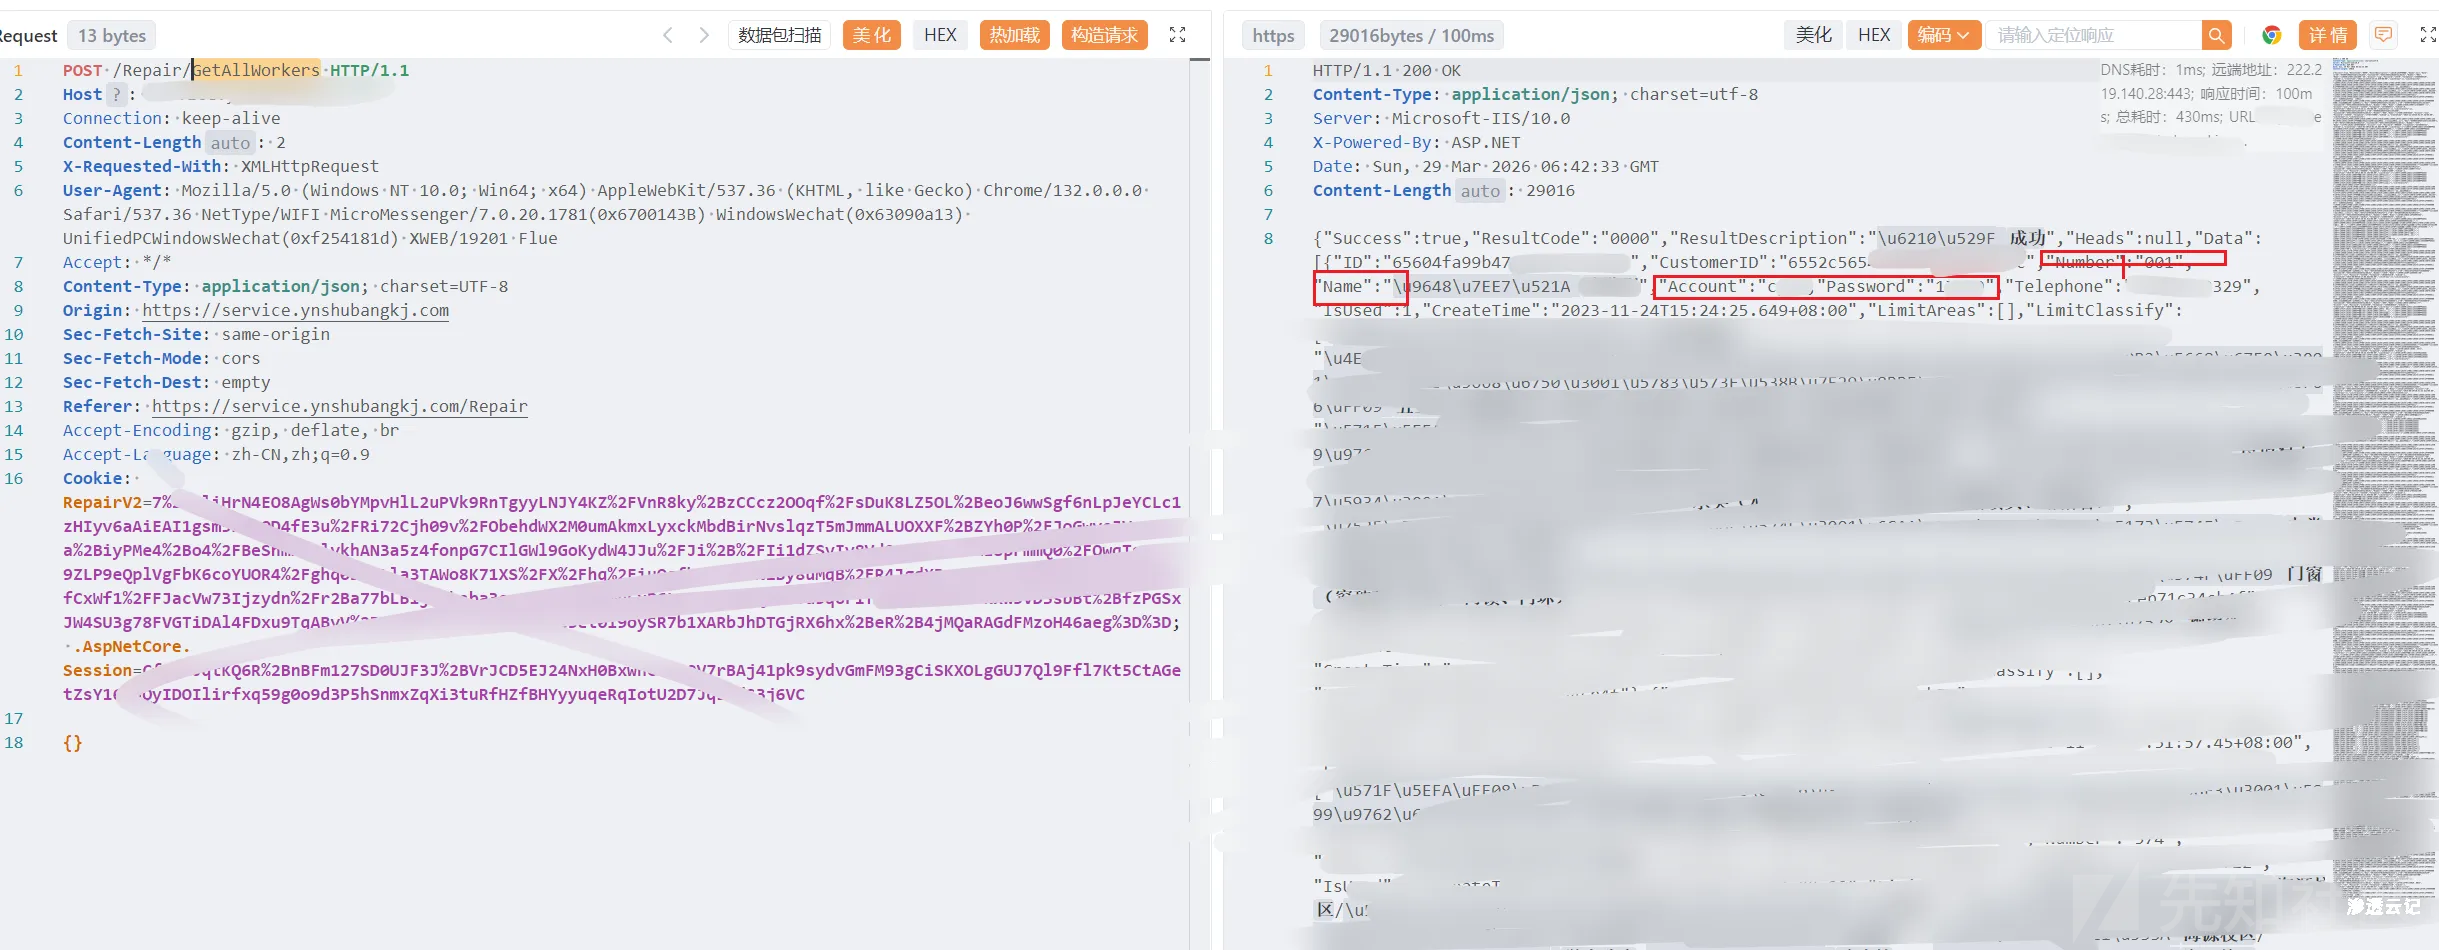This screenshot has height=950, width=2439.
Task: Click the request Content-Length auto tag
Action: [x=230, y=143]
